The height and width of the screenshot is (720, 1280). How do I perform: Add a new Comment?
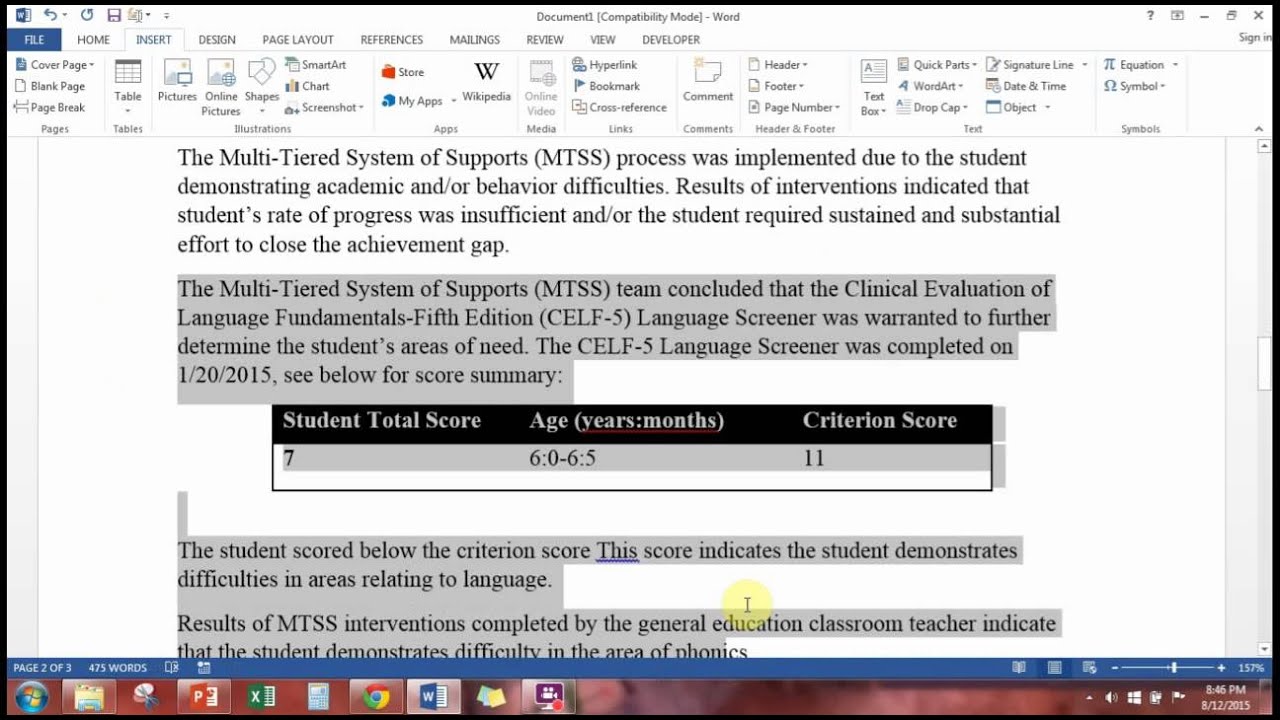[x=708, y=82]
